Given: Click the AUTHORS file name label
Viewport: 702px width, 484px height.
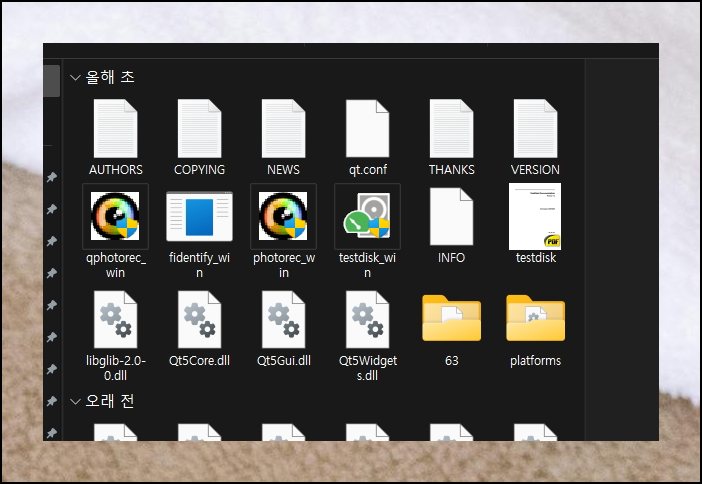Looking at the screenshot, I should 116,170.
